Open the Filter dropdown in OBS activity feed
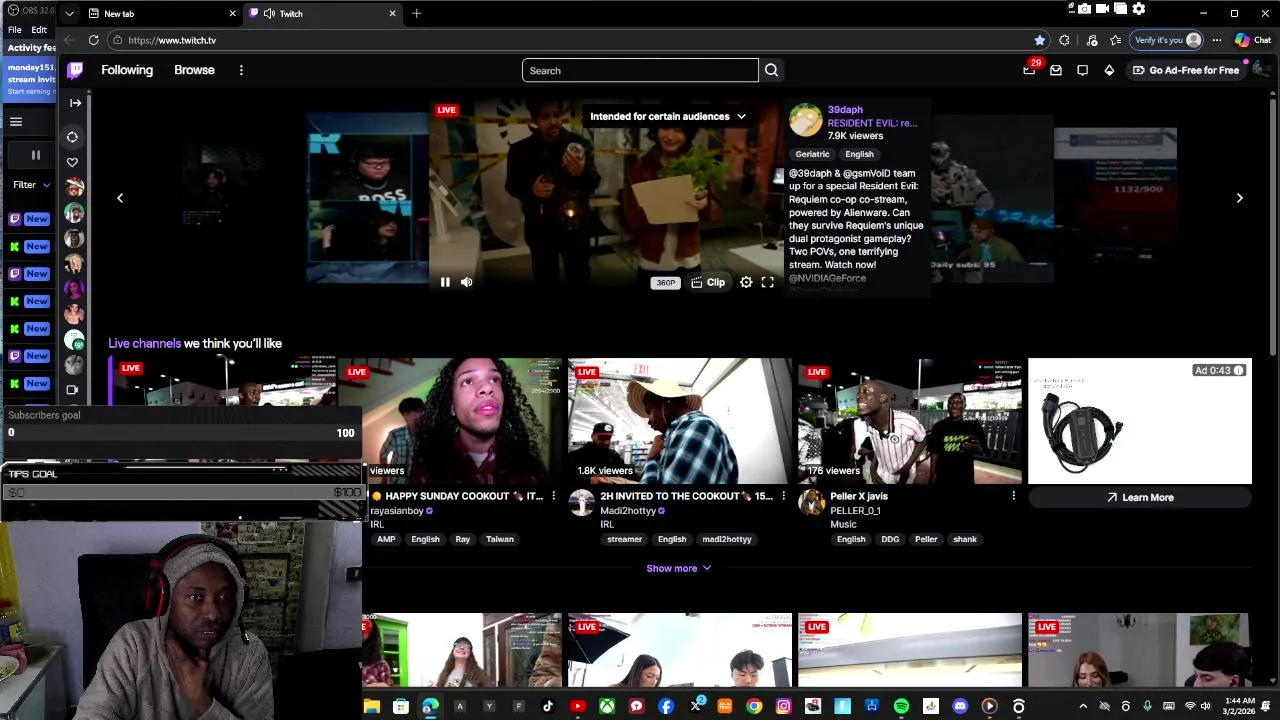The image size is (1280, 720). (31, 185)
